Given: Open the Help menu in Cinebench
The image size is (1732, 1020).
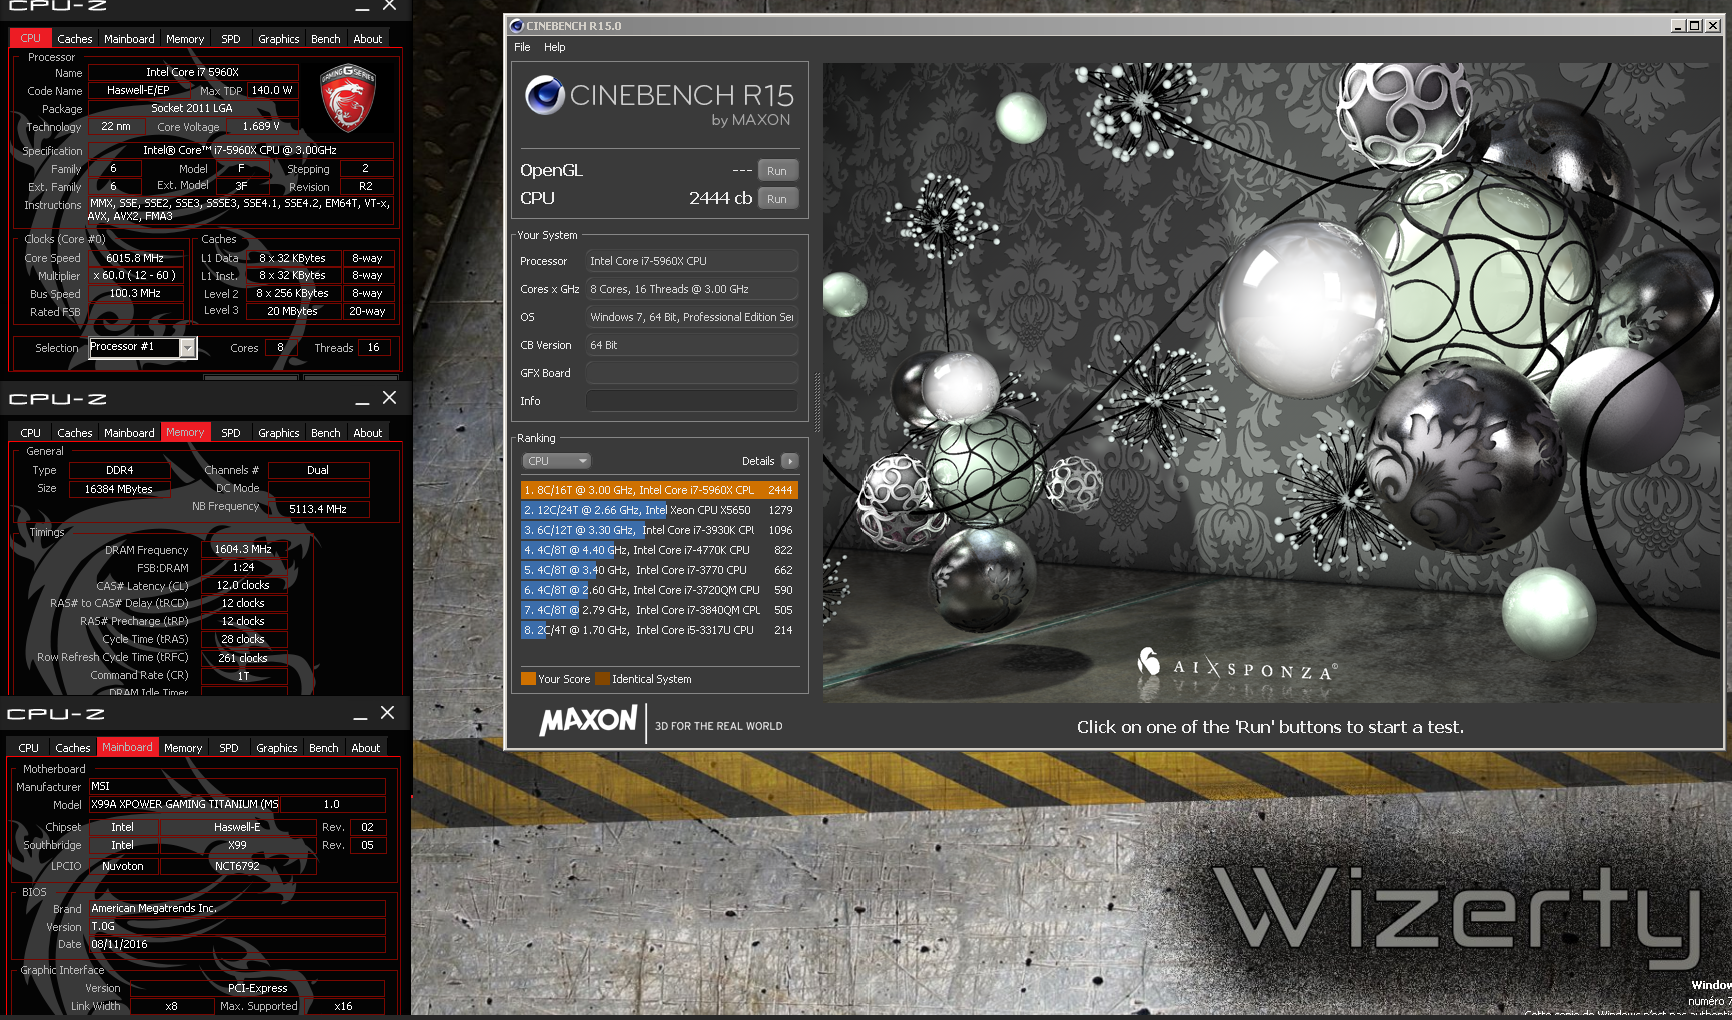Looking at the screenshot, I should 554,47.
